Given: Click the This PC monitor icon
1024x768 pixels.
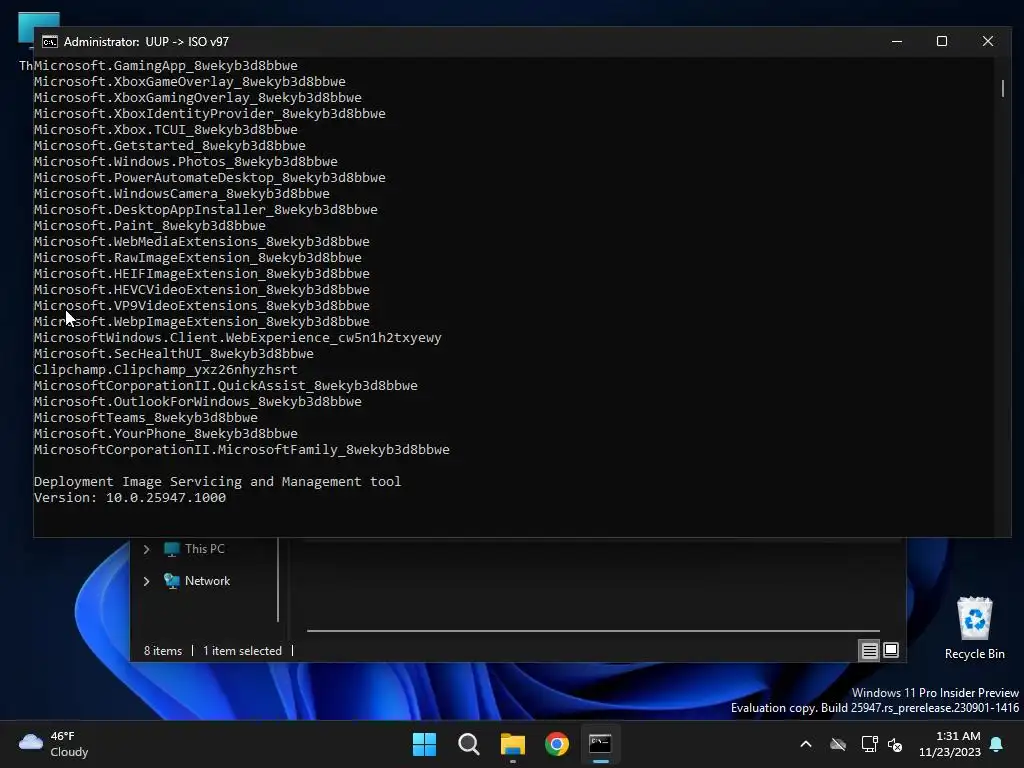Looking at the screenshot, I should point(172,549).
